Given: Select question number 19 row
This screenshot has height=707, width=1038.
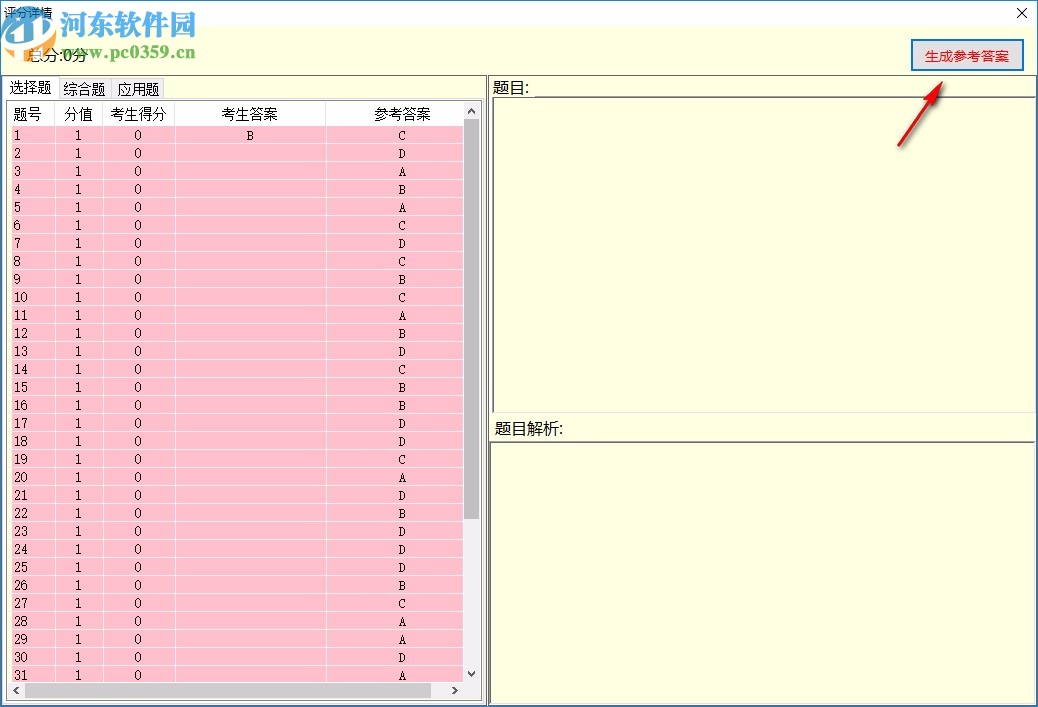Looking at the screenshot, I should pyautogui.click(x=21, y=459).
